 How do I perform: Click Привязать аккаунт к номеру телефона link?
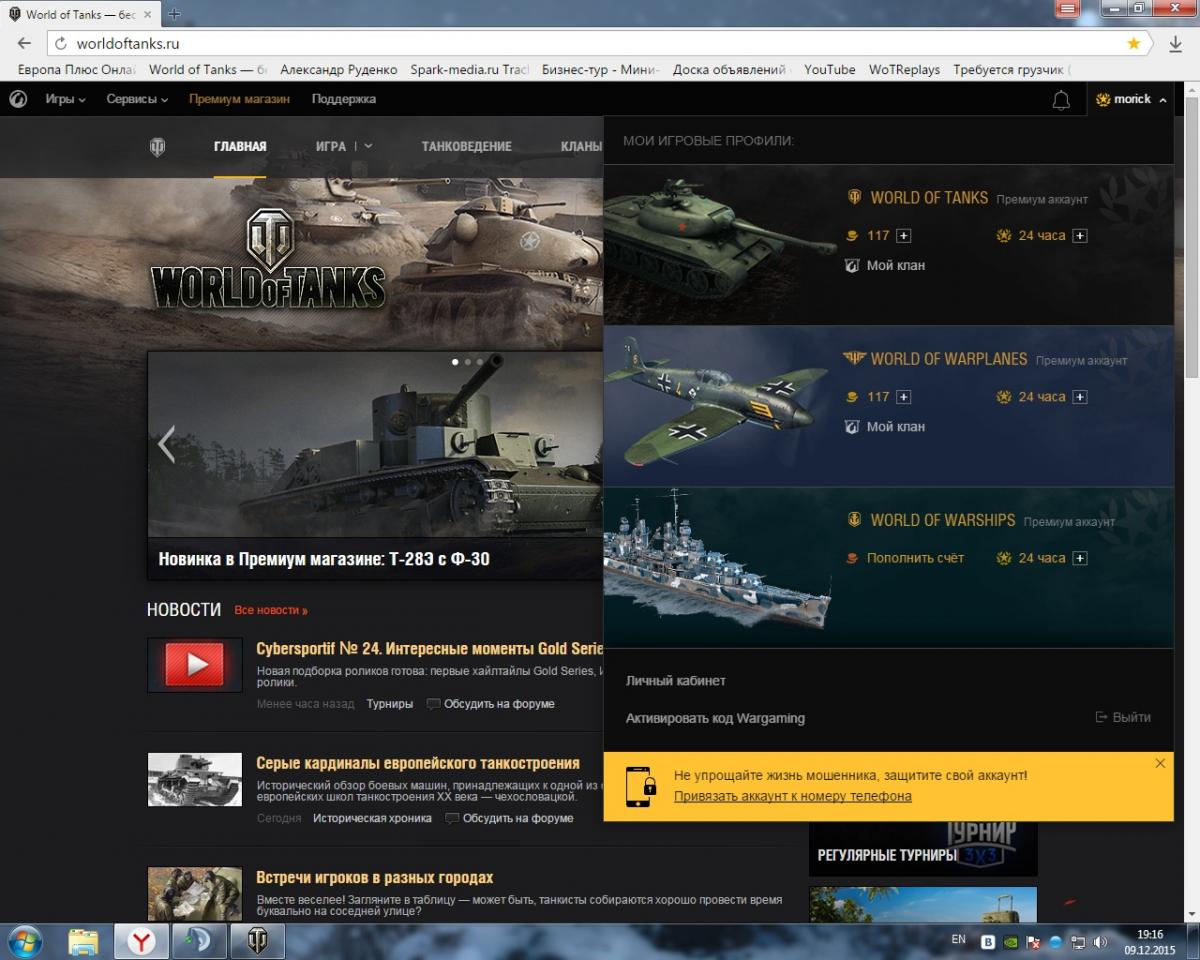(793, 796)
